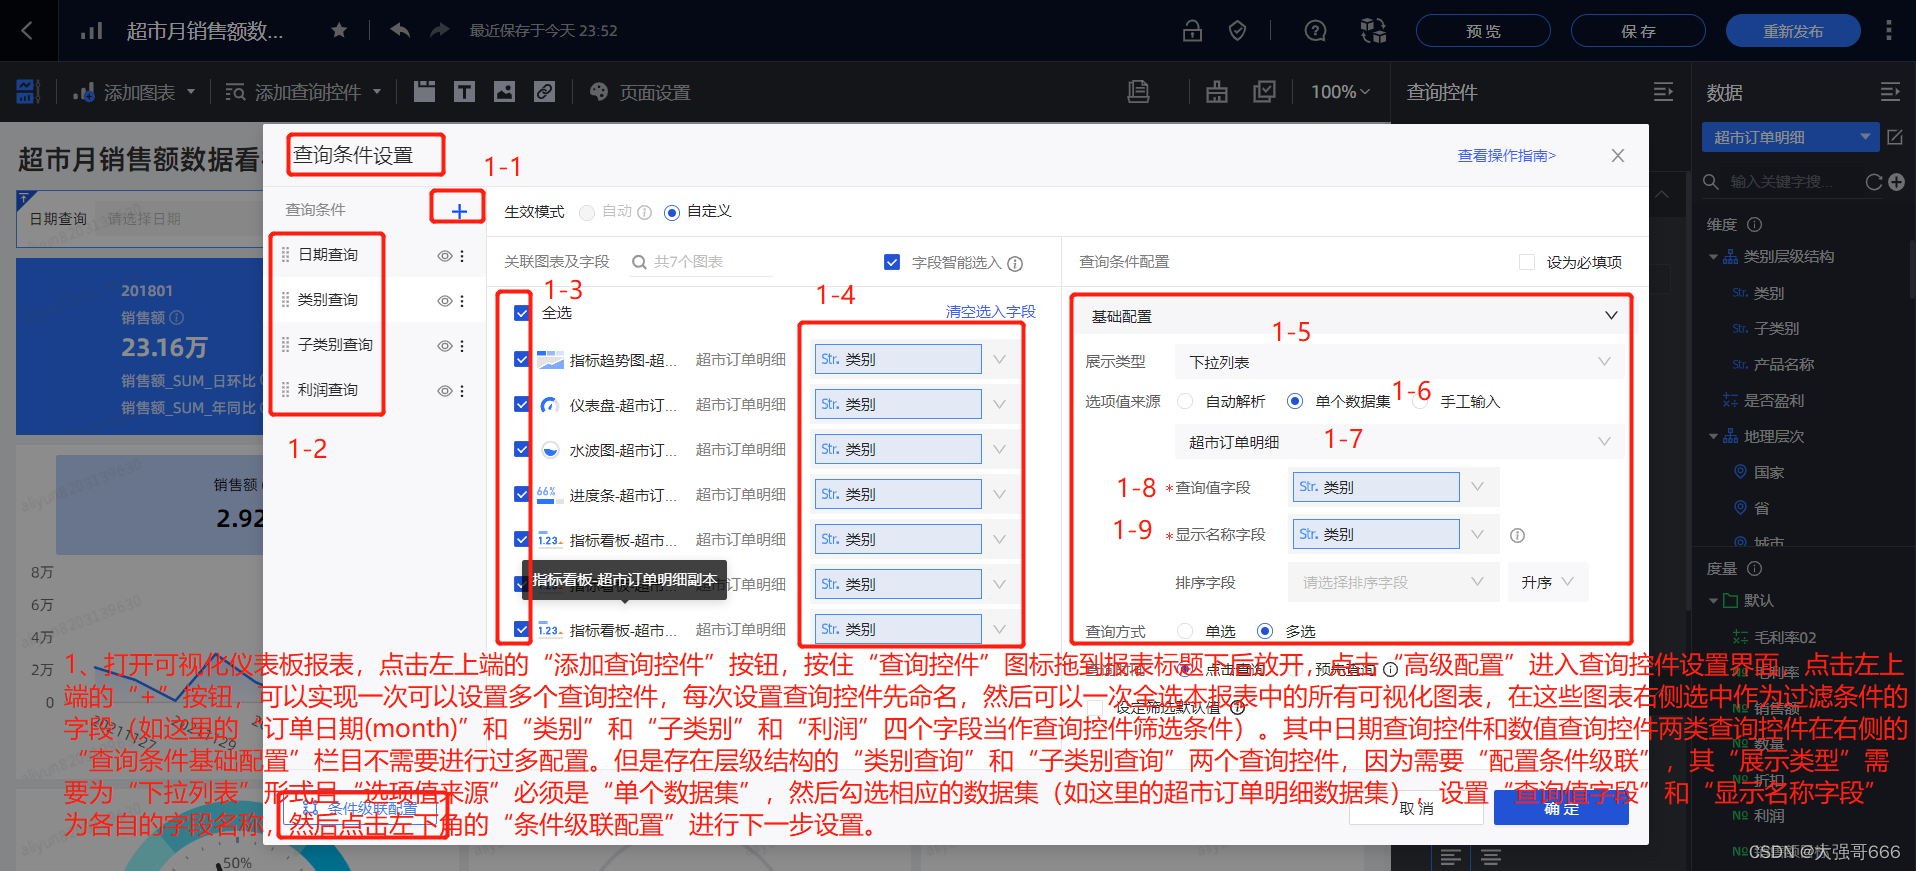Collapse the 基础配置 section
Screen dimensions: 1916x871
click(x=1611, y=315)
